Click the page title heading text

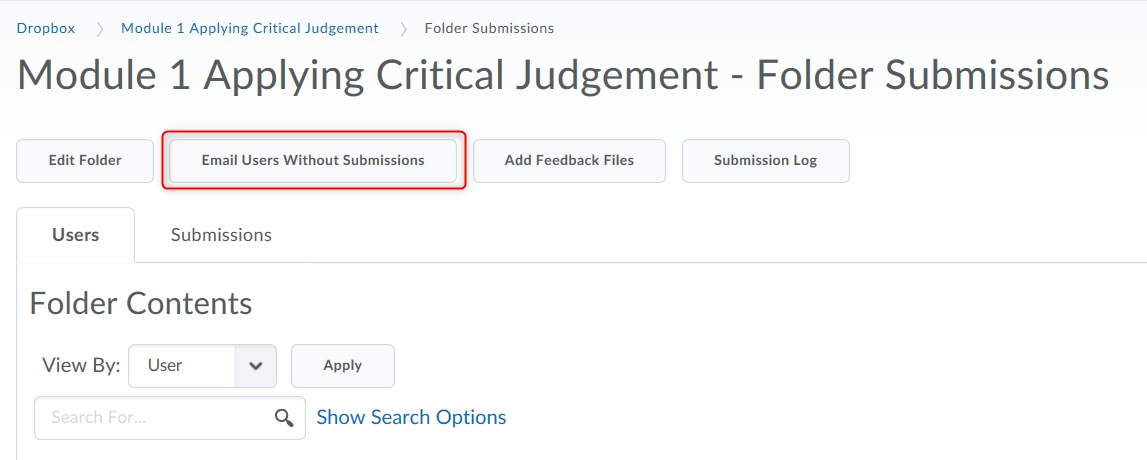coord(563,76)
